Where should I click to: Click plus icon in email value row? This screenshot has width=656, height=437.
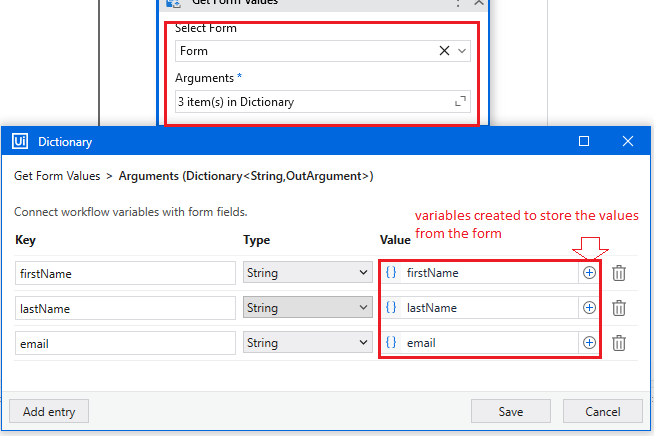[x=589, y=343]
